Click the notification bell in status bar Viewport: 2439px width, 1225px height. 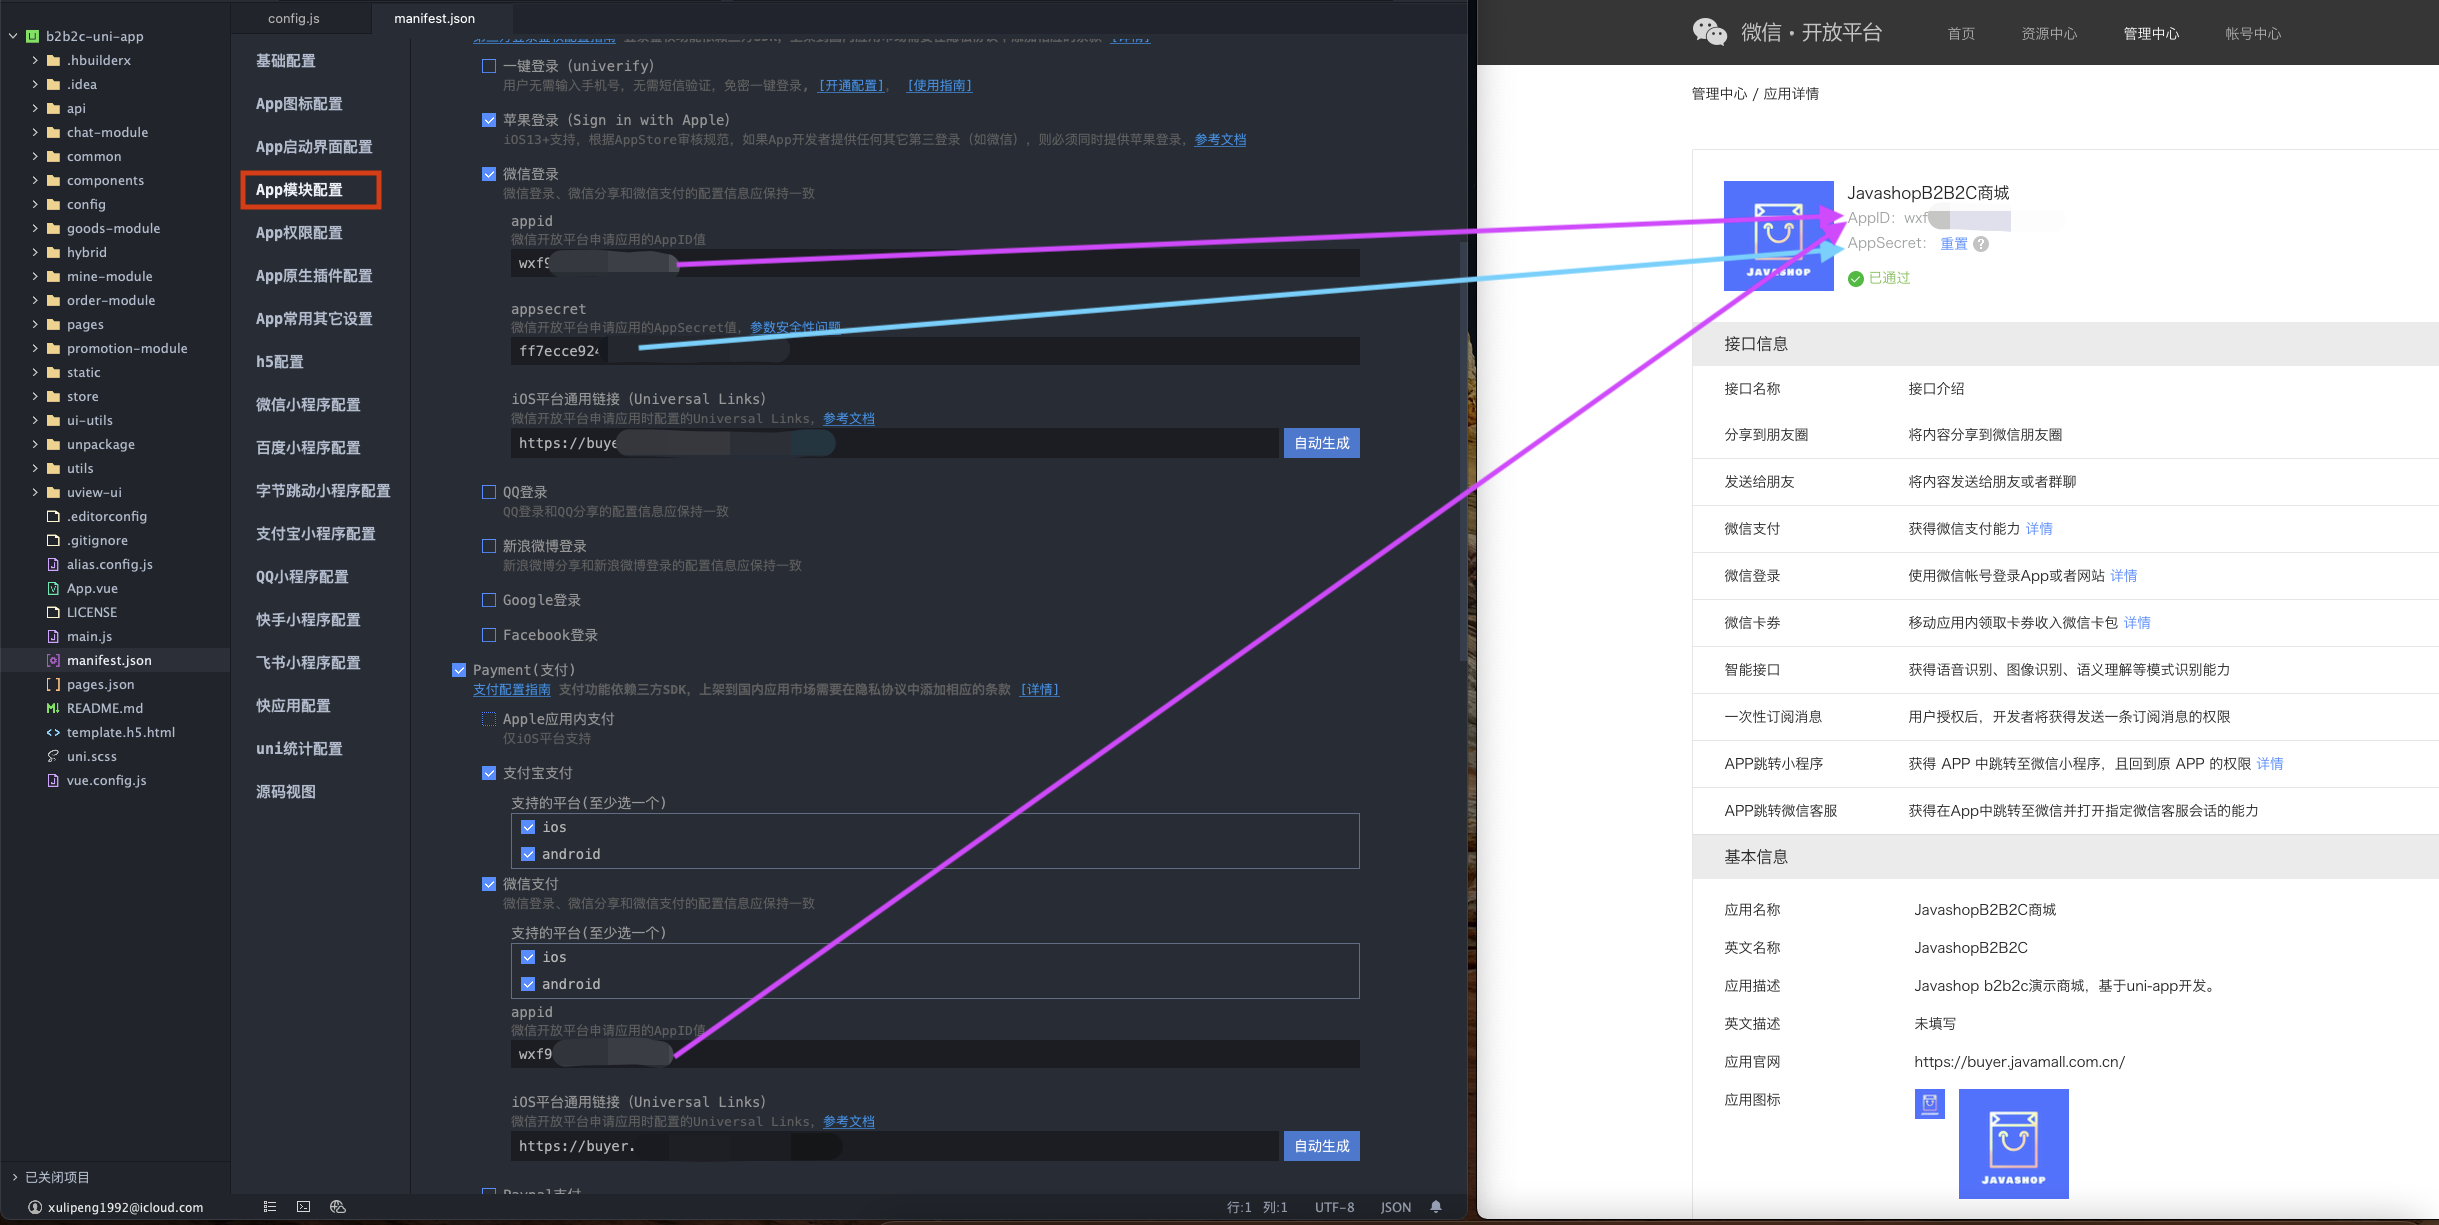(1436, 1207)
